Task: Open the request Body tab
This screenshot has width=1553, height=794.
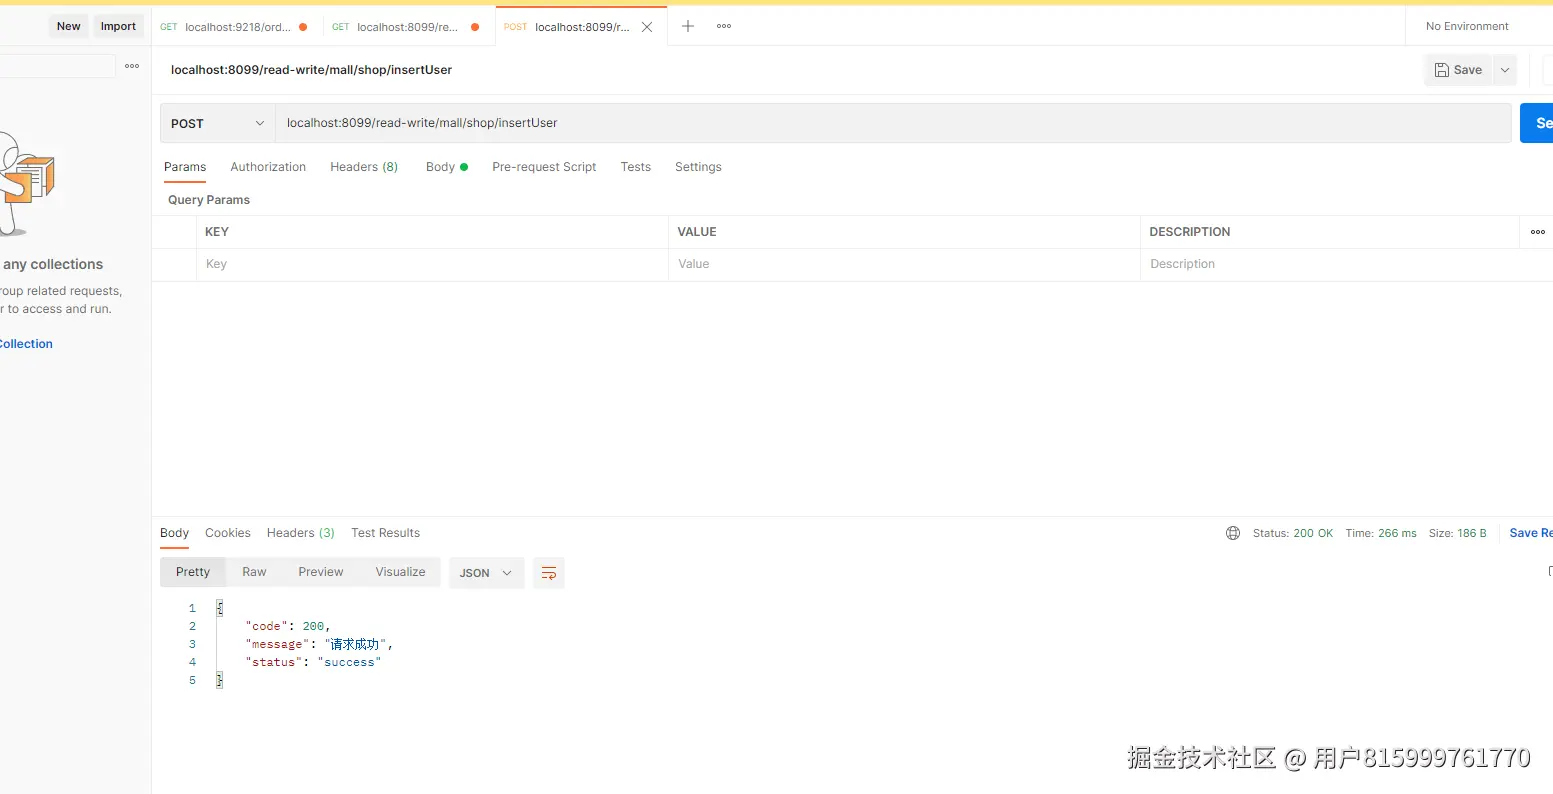Action: 446,167
